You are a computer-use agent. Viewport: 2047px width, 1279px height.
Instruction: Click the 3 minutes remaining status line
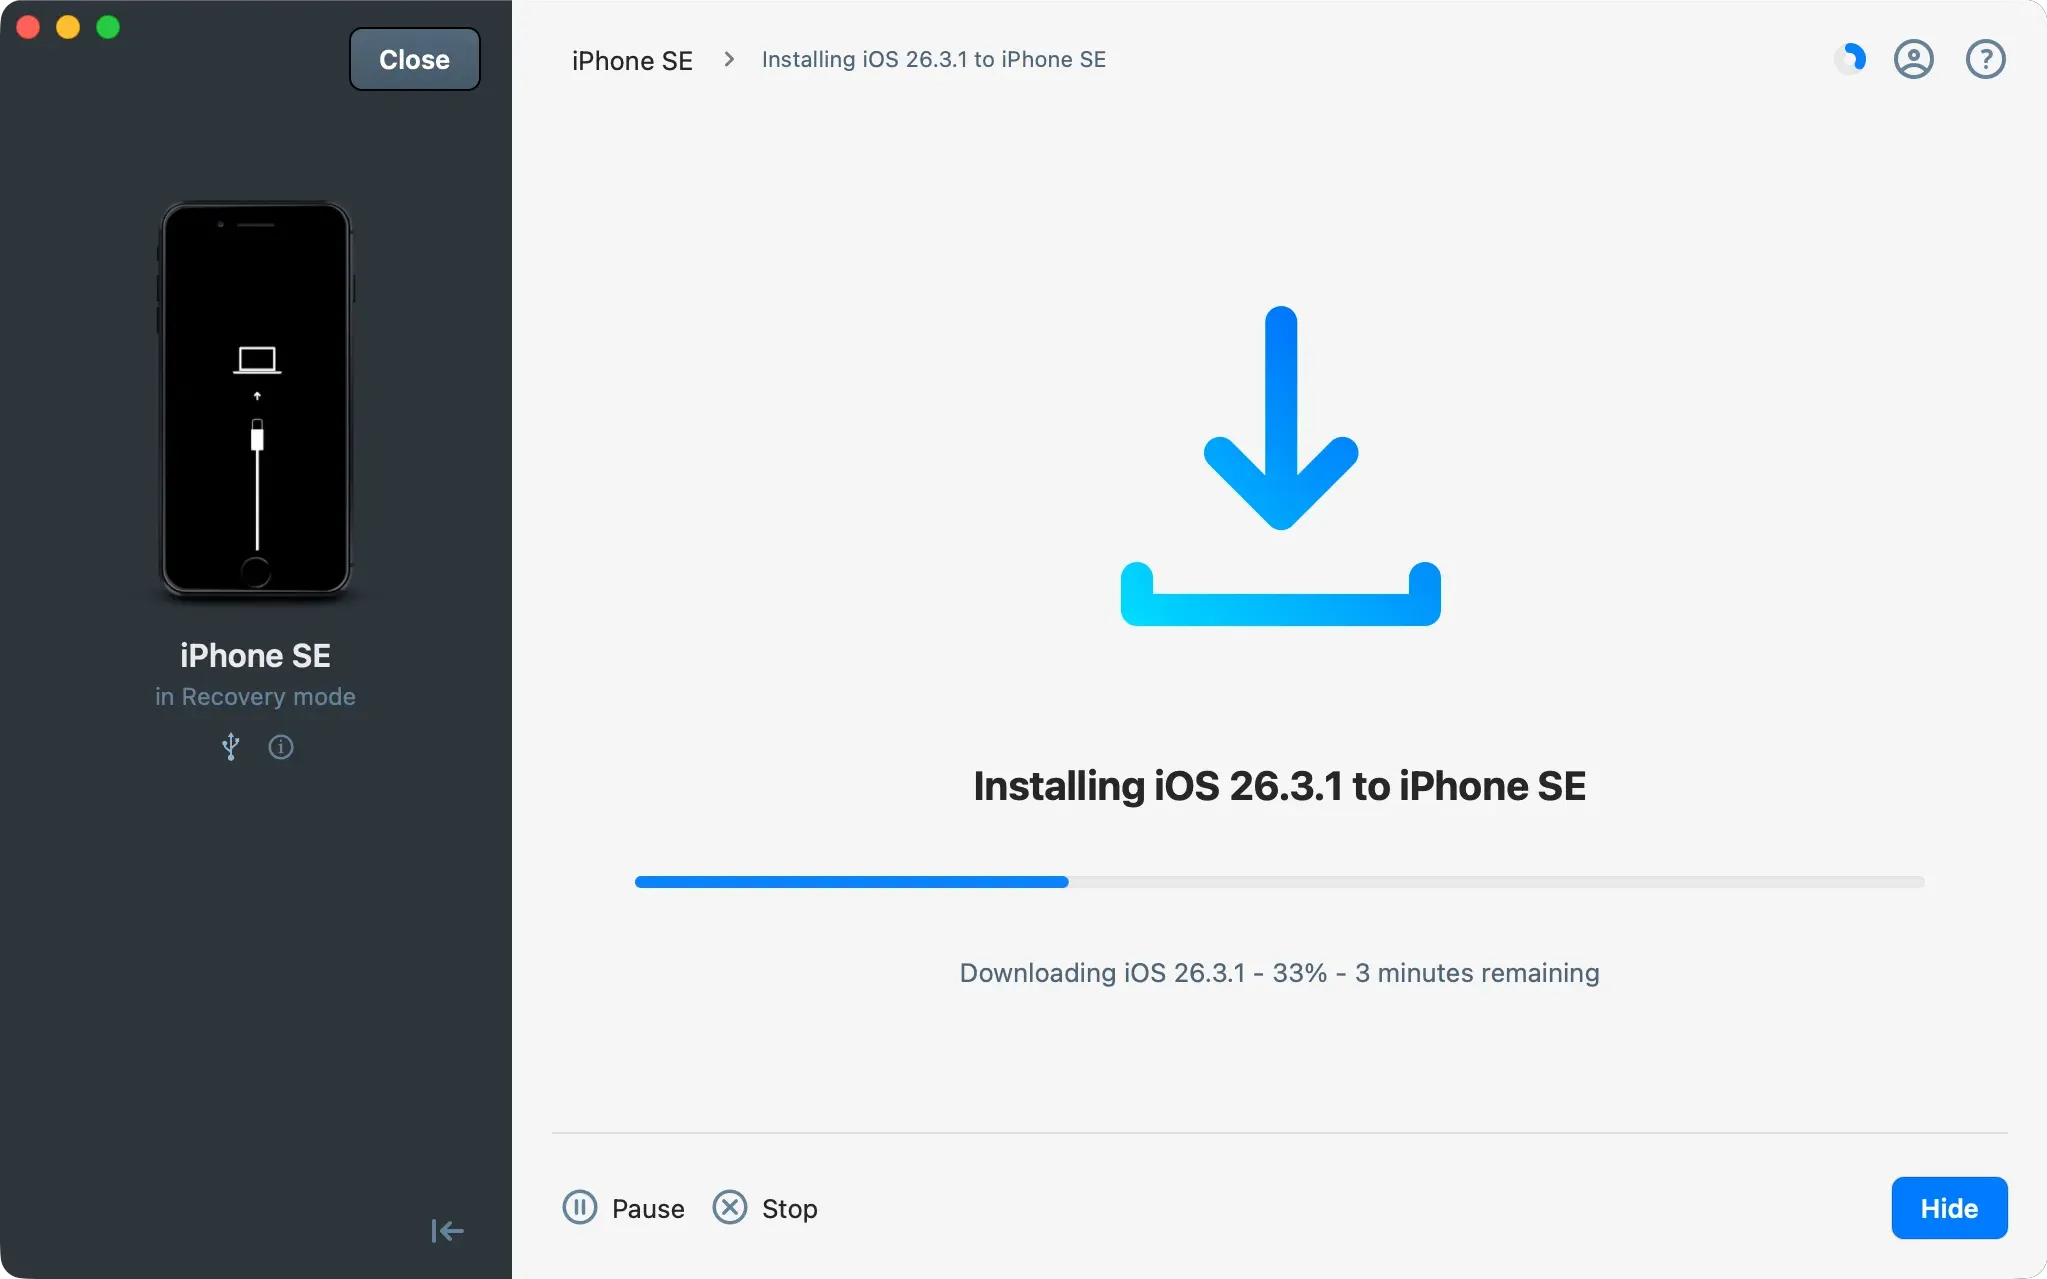(x=1278, y=972)
